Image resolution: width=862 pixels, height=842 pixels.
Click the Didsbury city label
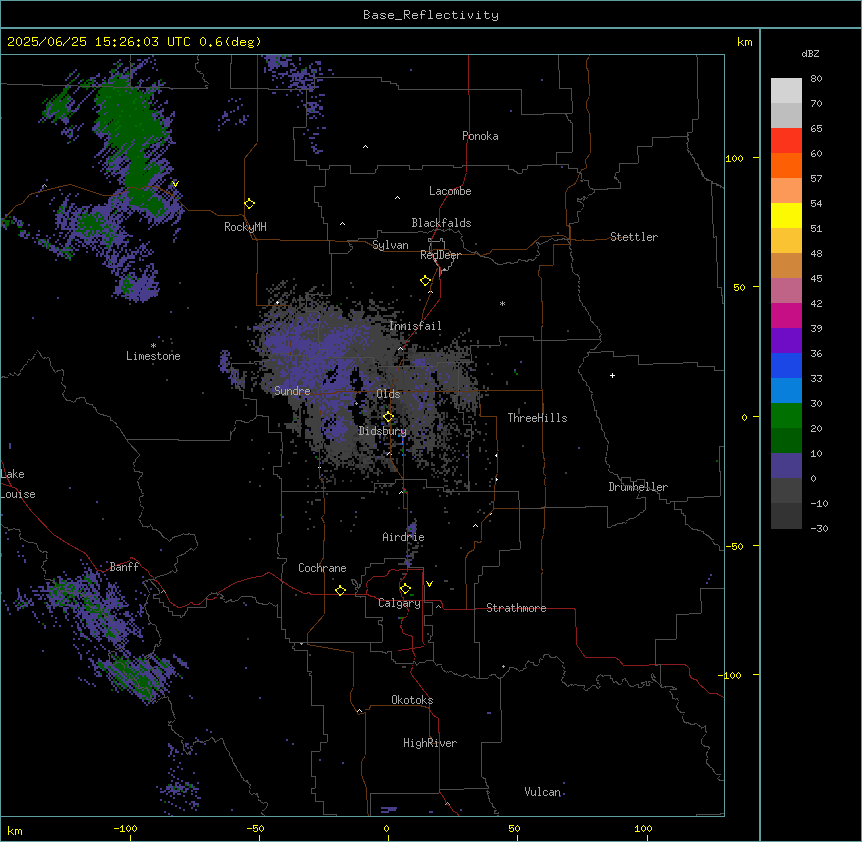[x=383, y=431]
